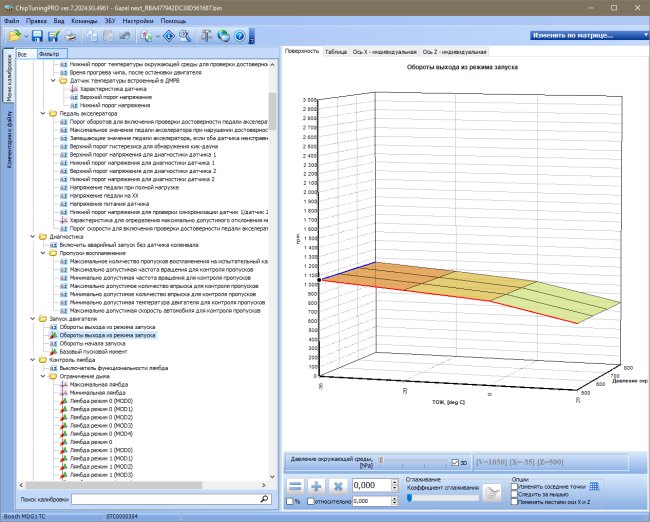Check 'Поменять местами оси X и Z'

point(514,502)
